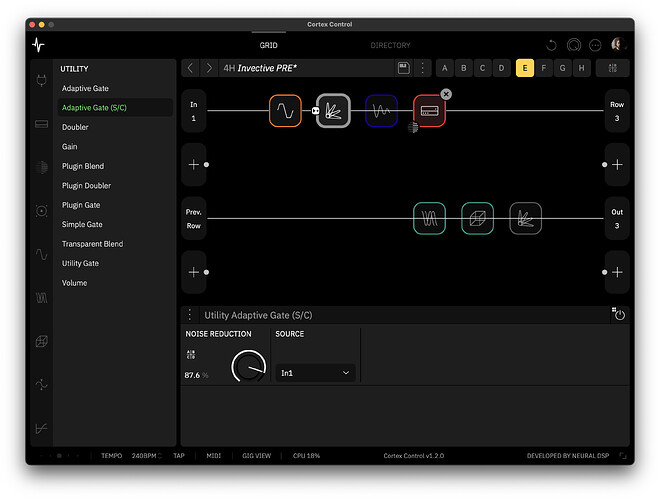Open the cube reverb category icon in sidebar
The image size is (661, 500).
pos(41,341)
